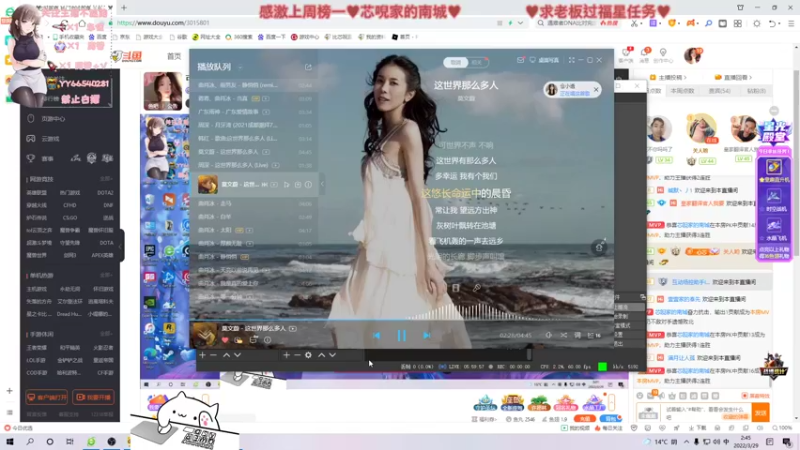
Task: Click the volume icon in music player
Action: point(548,335)
